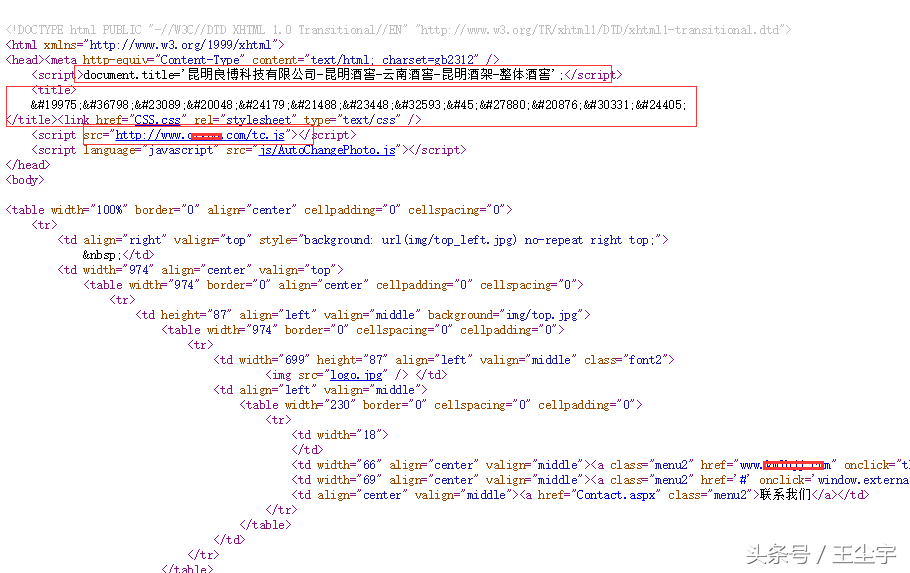
Task: Click the document.title script text
Action: coord(323,75)
